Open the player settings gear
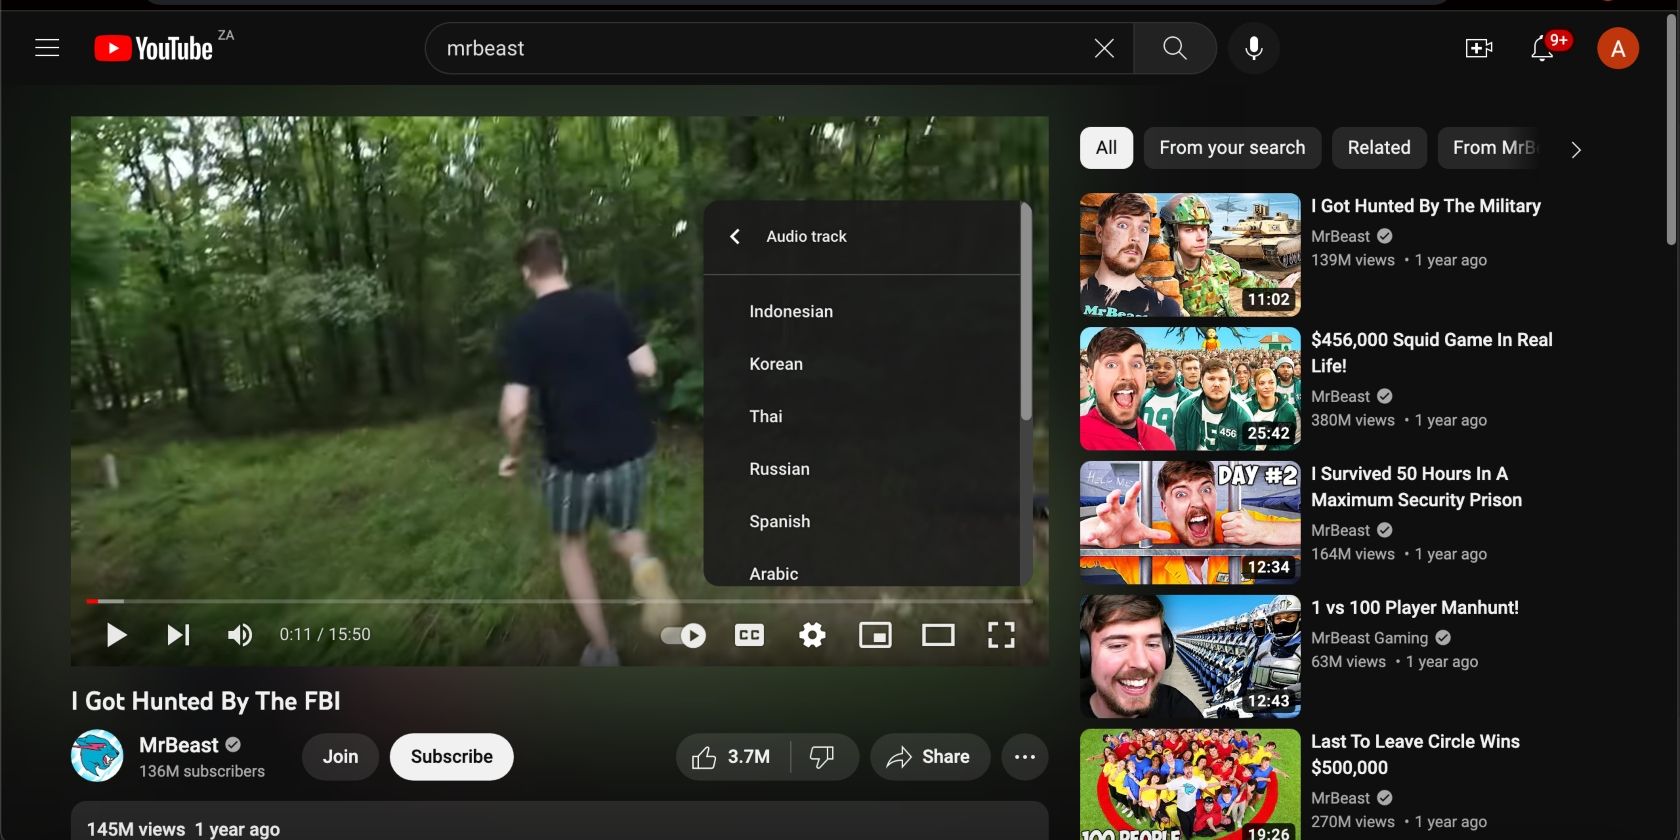 [812, 635]
